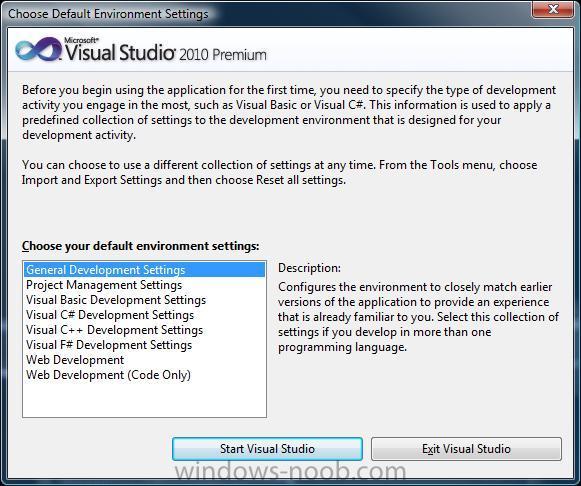This screenshot has width=581, height=486.
Task: Click the Description label heading
Action: 309,268
